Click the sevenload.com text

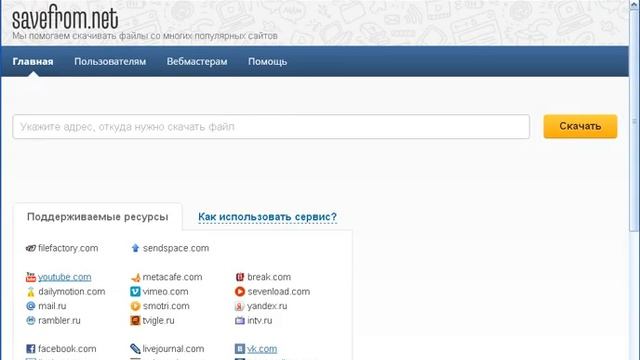[x=279, y=292]
